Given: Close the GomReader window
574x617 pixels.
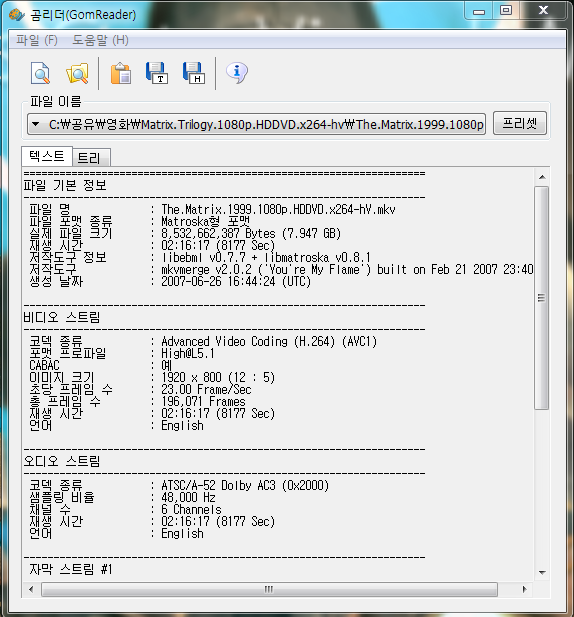Looking at the screenshot, I should click(x=544, y=10).
